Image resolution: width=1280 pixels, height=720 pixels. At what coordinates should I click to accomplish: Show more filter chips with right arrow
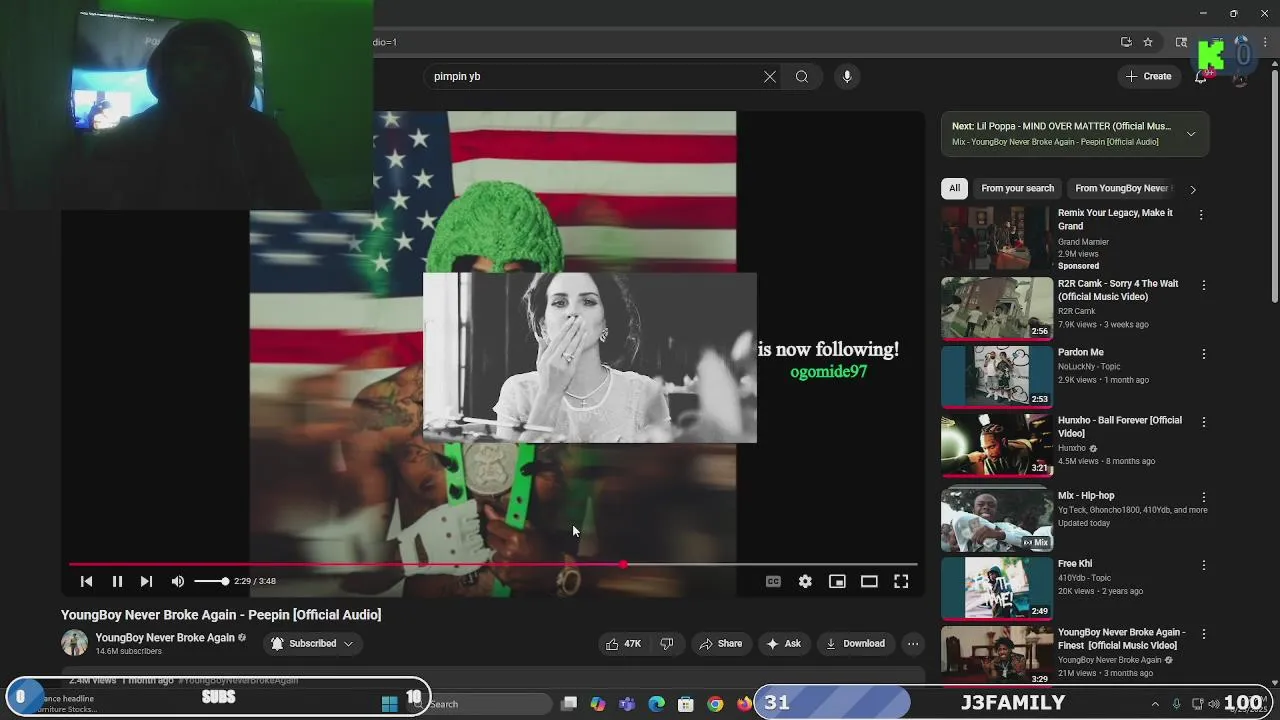click(1192, 189)
